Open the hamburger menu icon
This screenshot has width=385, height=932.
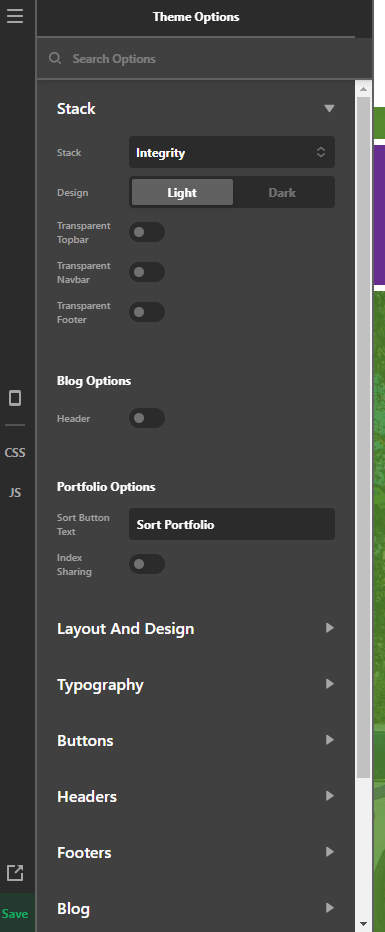pos(15,16)
